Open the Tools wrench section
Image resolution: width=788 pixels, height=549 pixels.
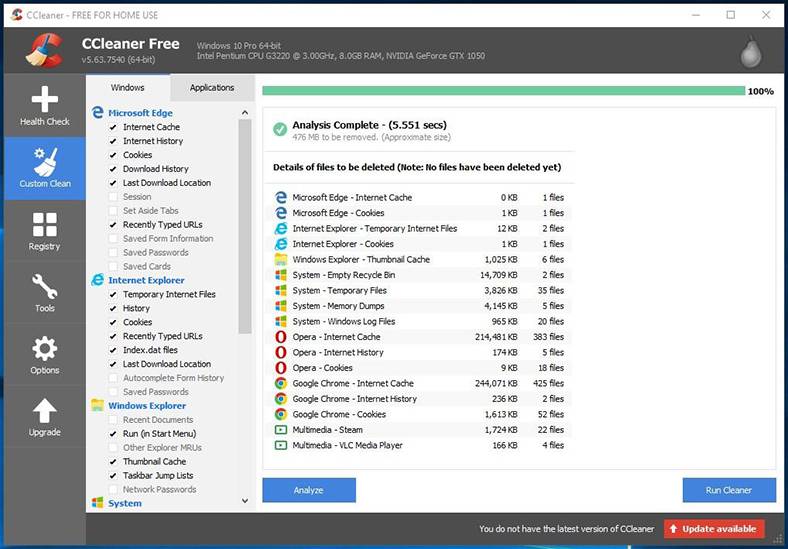[45, 293]
